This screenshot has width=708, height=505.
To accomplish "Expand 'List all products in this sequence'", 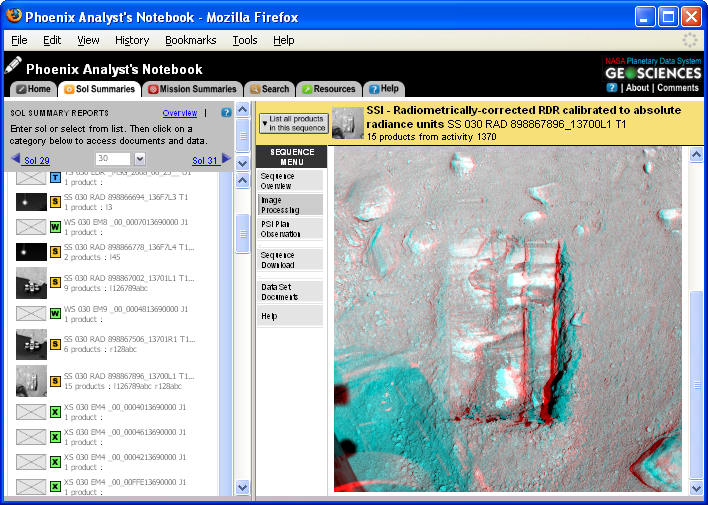I will pos(293,124).
